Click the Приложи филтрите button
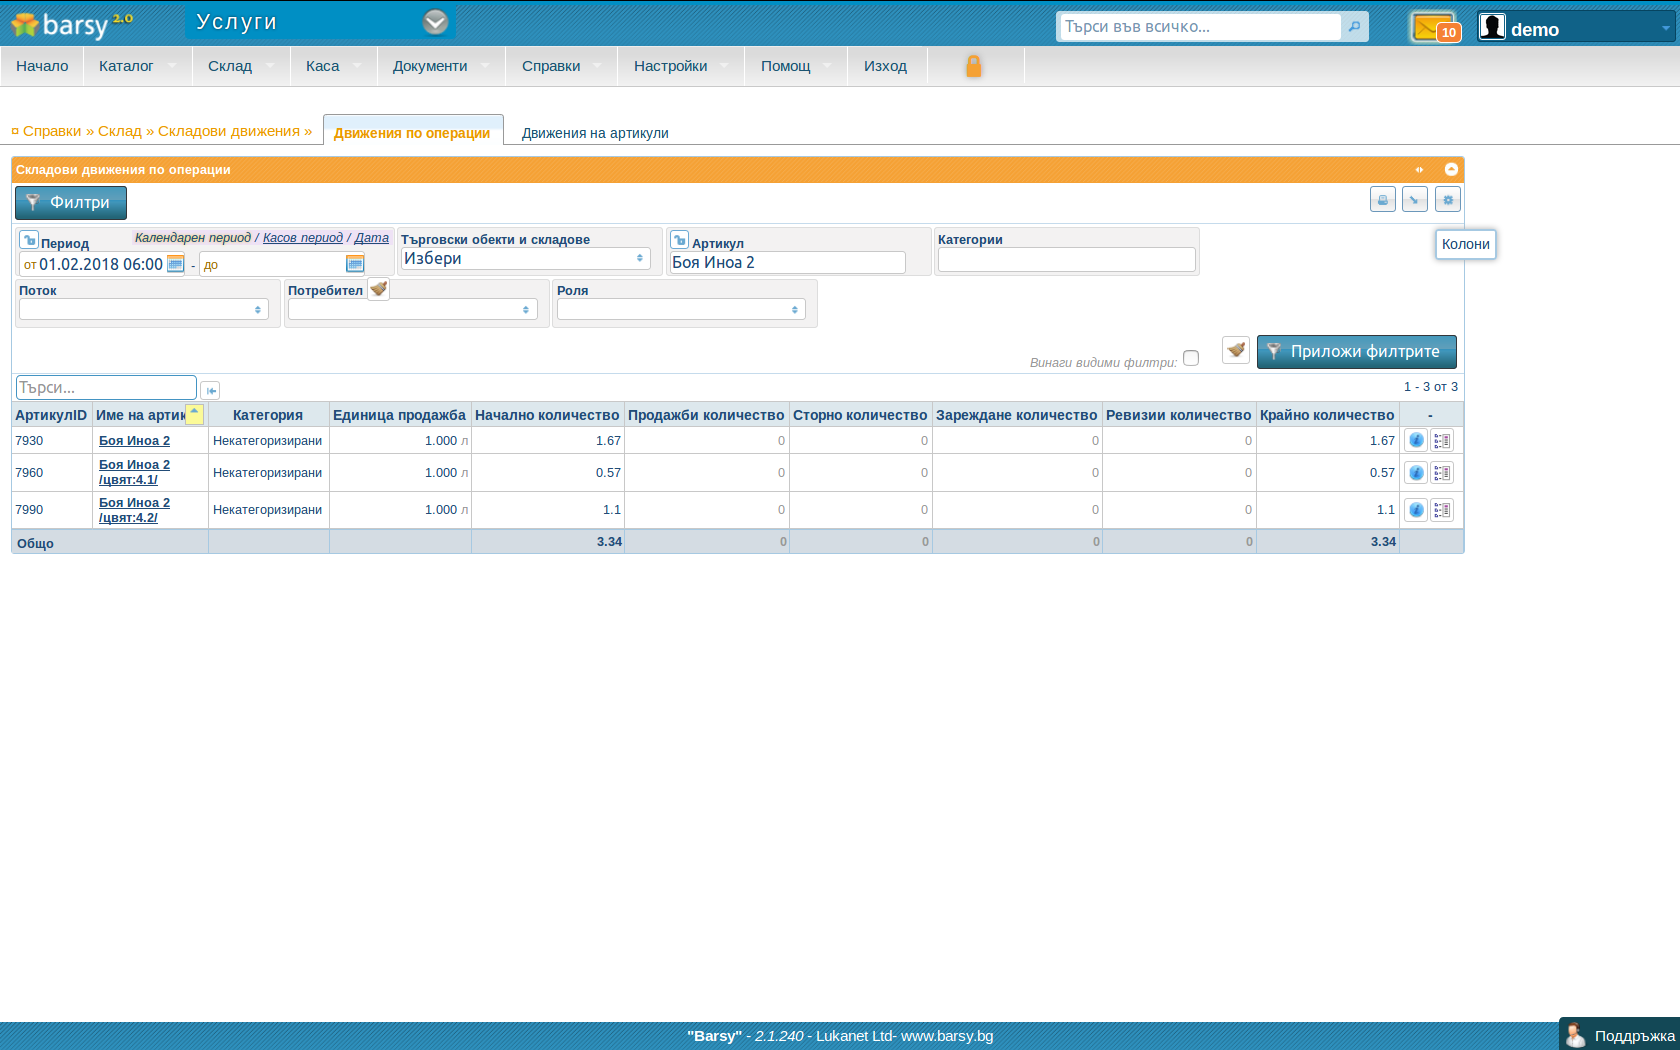Image resolution: width=1680 pixels, height=1050 pixels. click(x=1356, y=351)
